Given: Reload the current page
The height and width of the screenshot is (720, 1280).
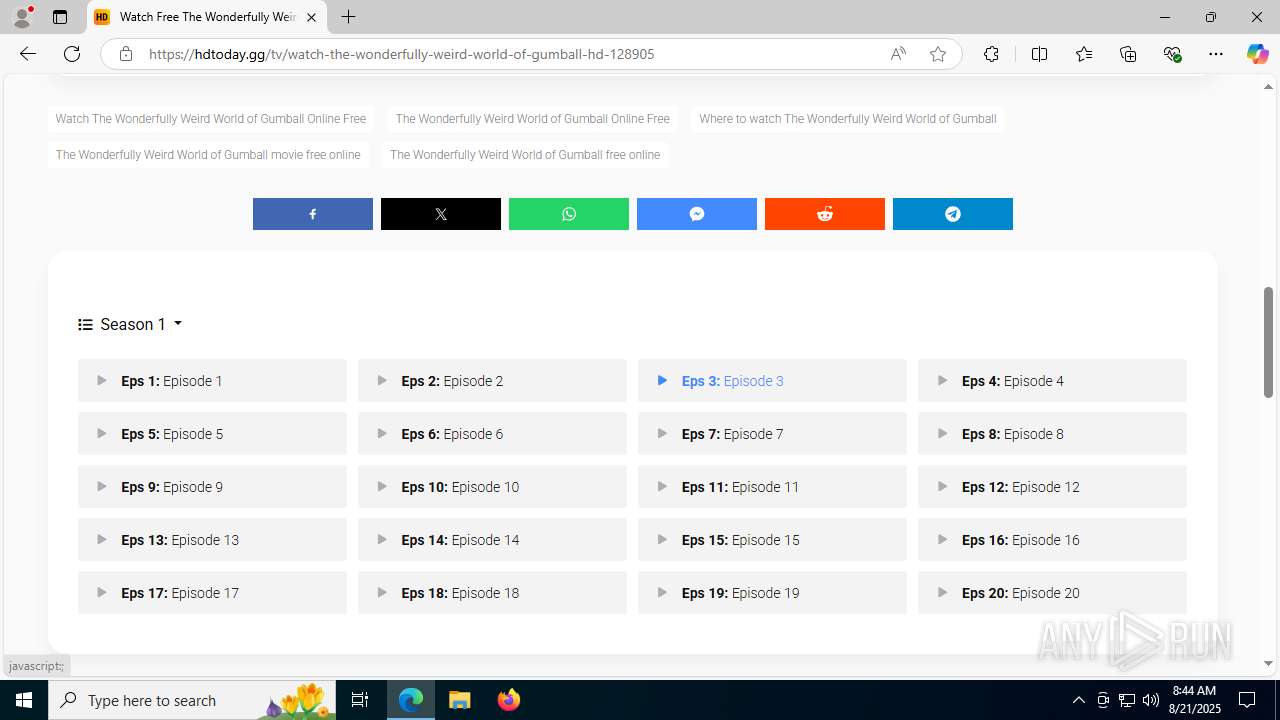Looking at the screenshot, I should pos(72,54).
